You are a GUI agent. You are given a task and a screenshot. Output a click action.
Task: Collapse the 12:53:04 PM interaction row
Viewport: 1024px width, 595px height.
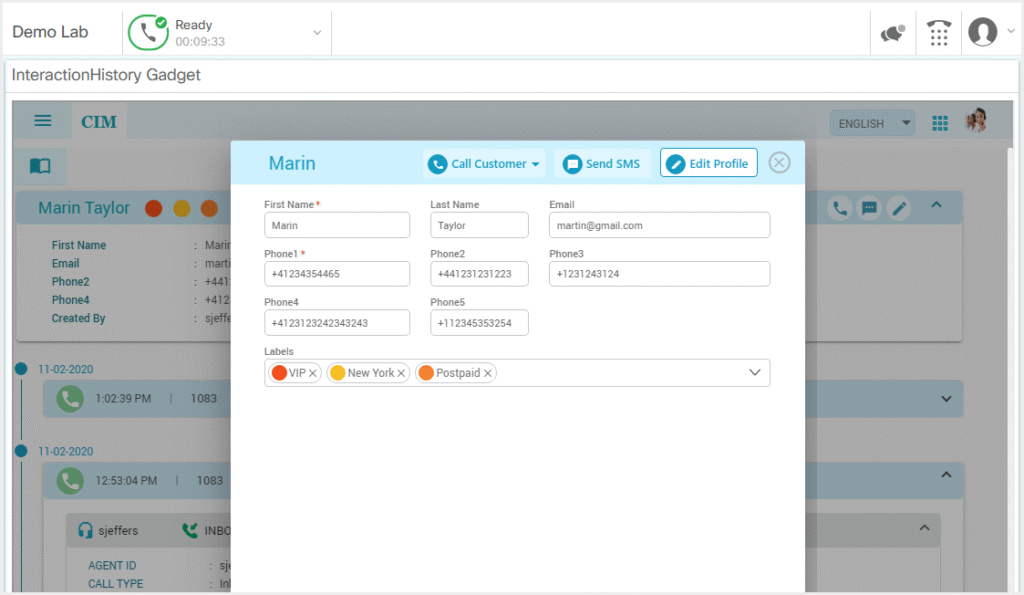pyautogui.click(x=946, y=475)
